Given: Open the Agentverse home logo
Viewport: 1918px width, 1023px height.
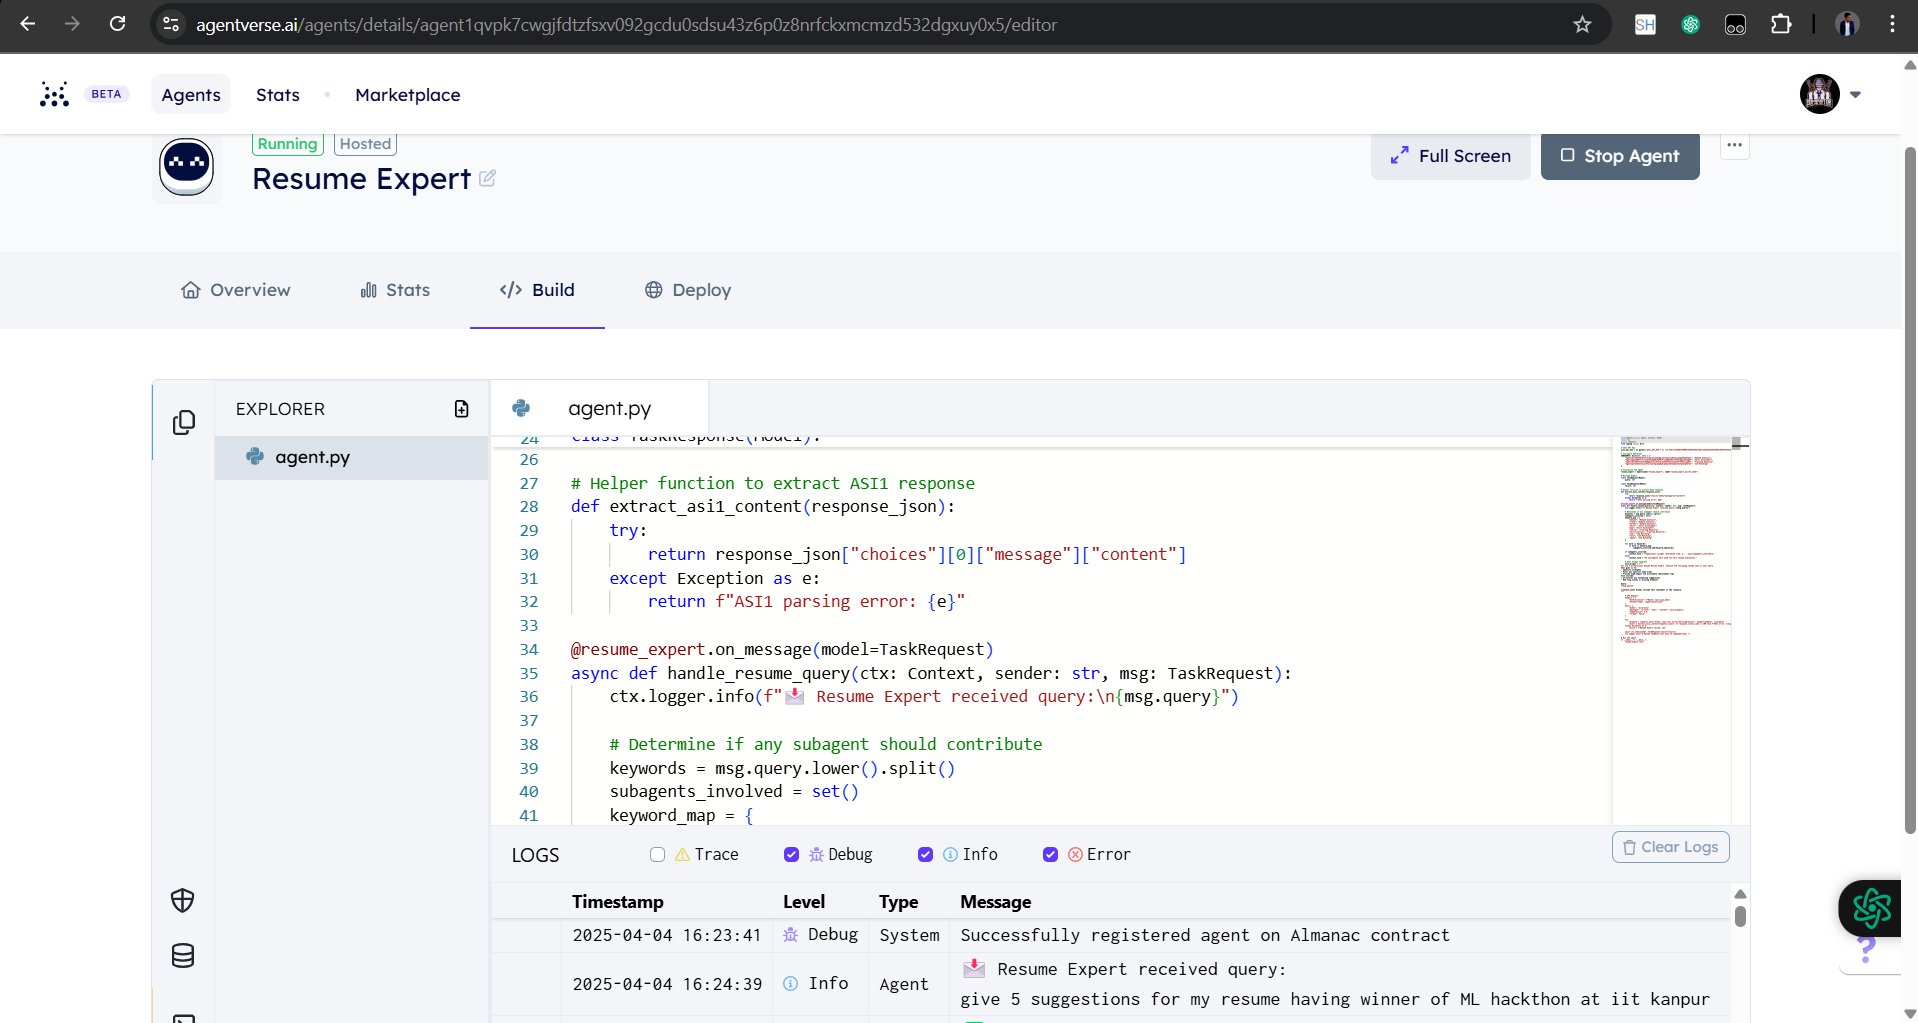Looking at the screenshot, I should [54, 94].
